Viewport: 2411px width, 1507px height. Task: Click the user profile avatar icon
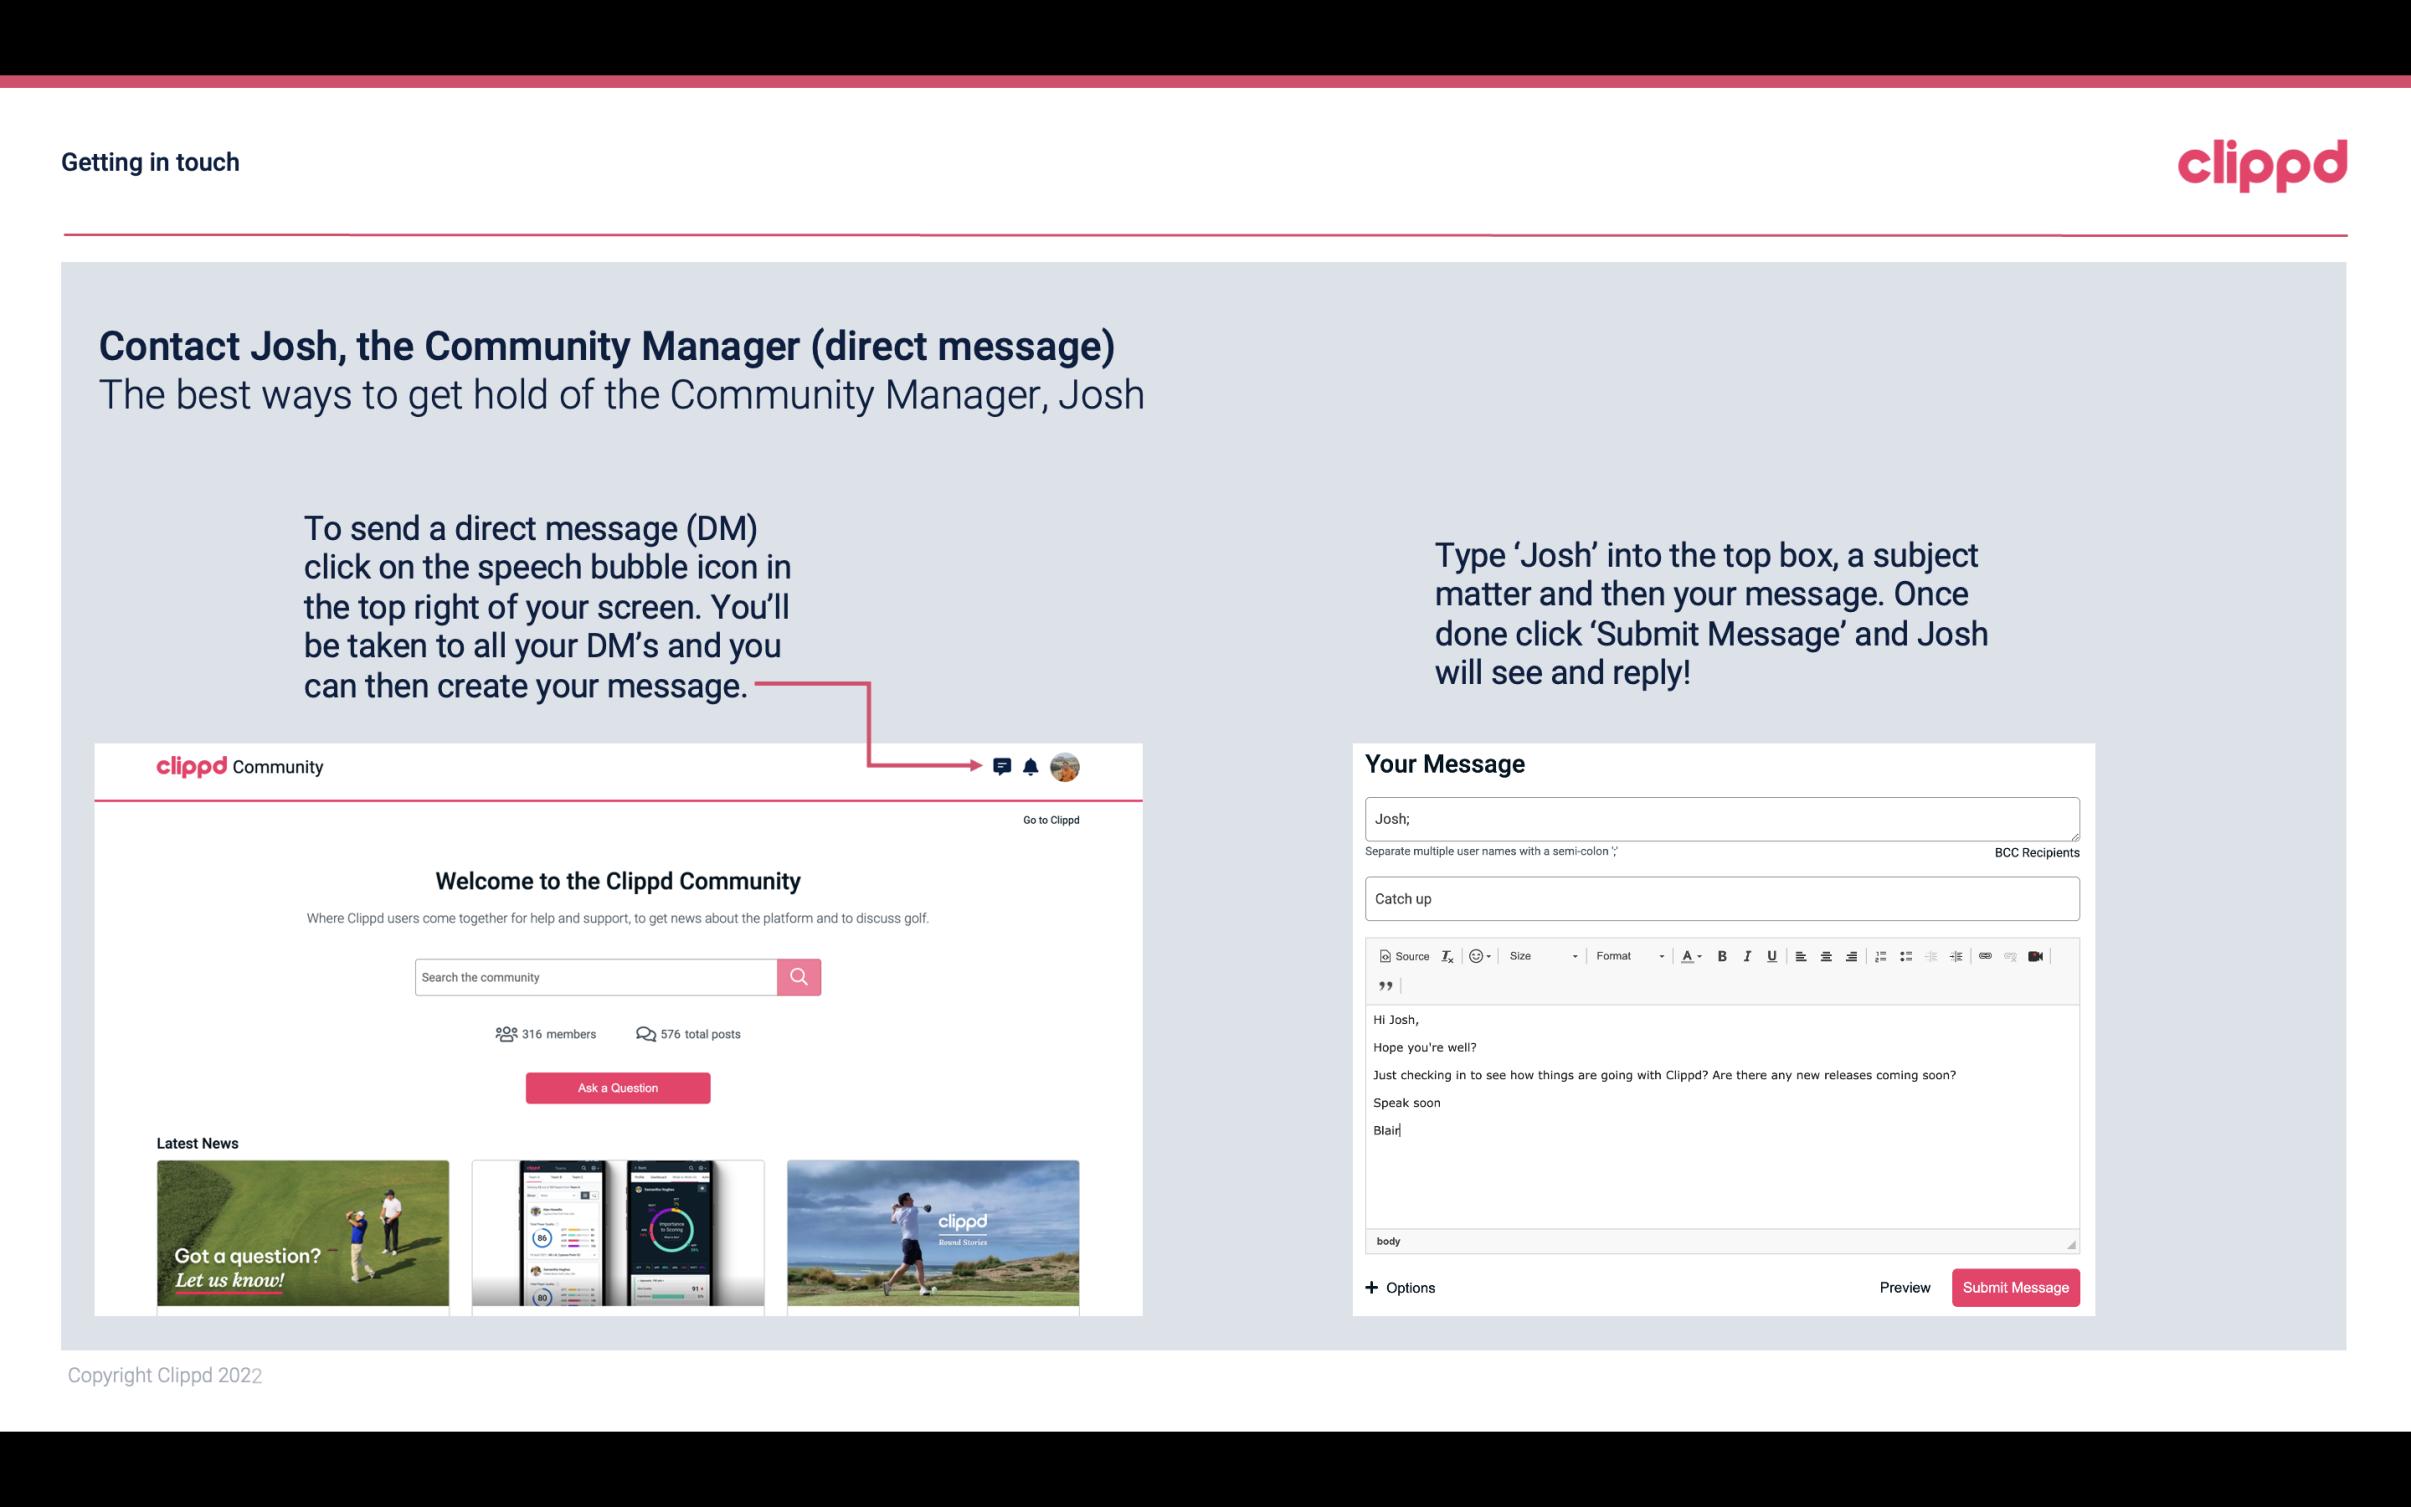pos(1066,766)
